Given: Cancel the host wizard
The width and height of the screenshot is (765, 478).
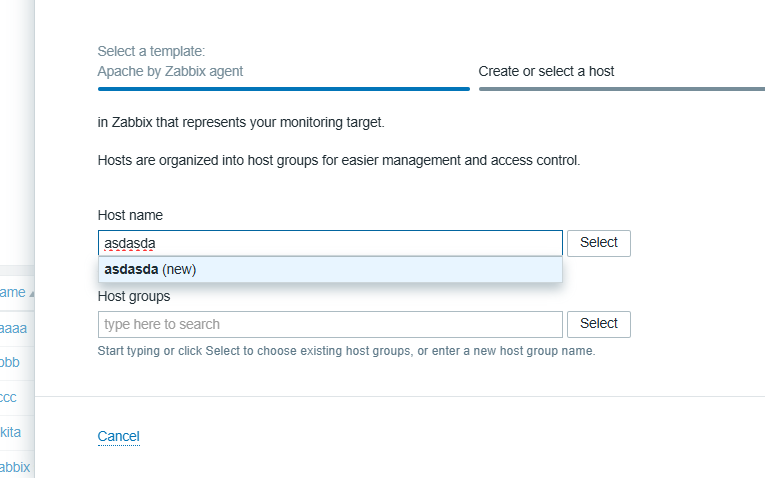Looking at the screenshot, I should (118, 436).
